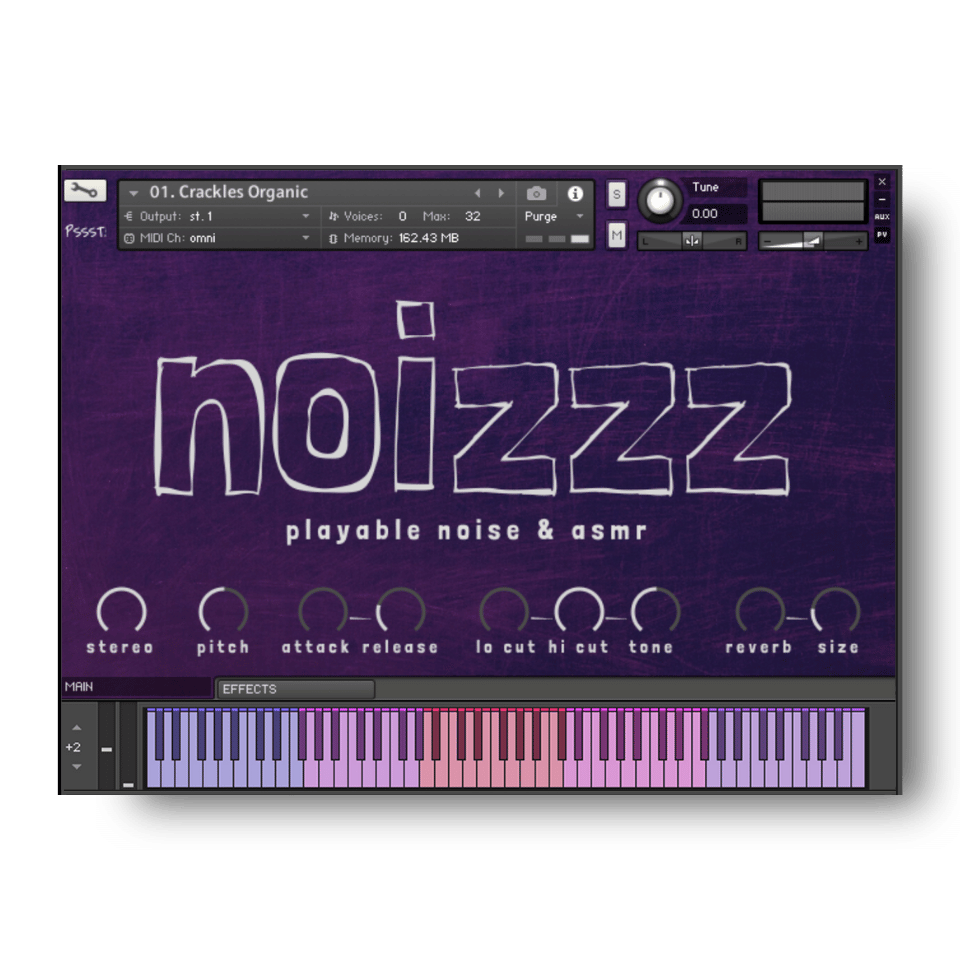Click Max voices value 32
This screenshot has height=960, width=960.
pos(472,216)
